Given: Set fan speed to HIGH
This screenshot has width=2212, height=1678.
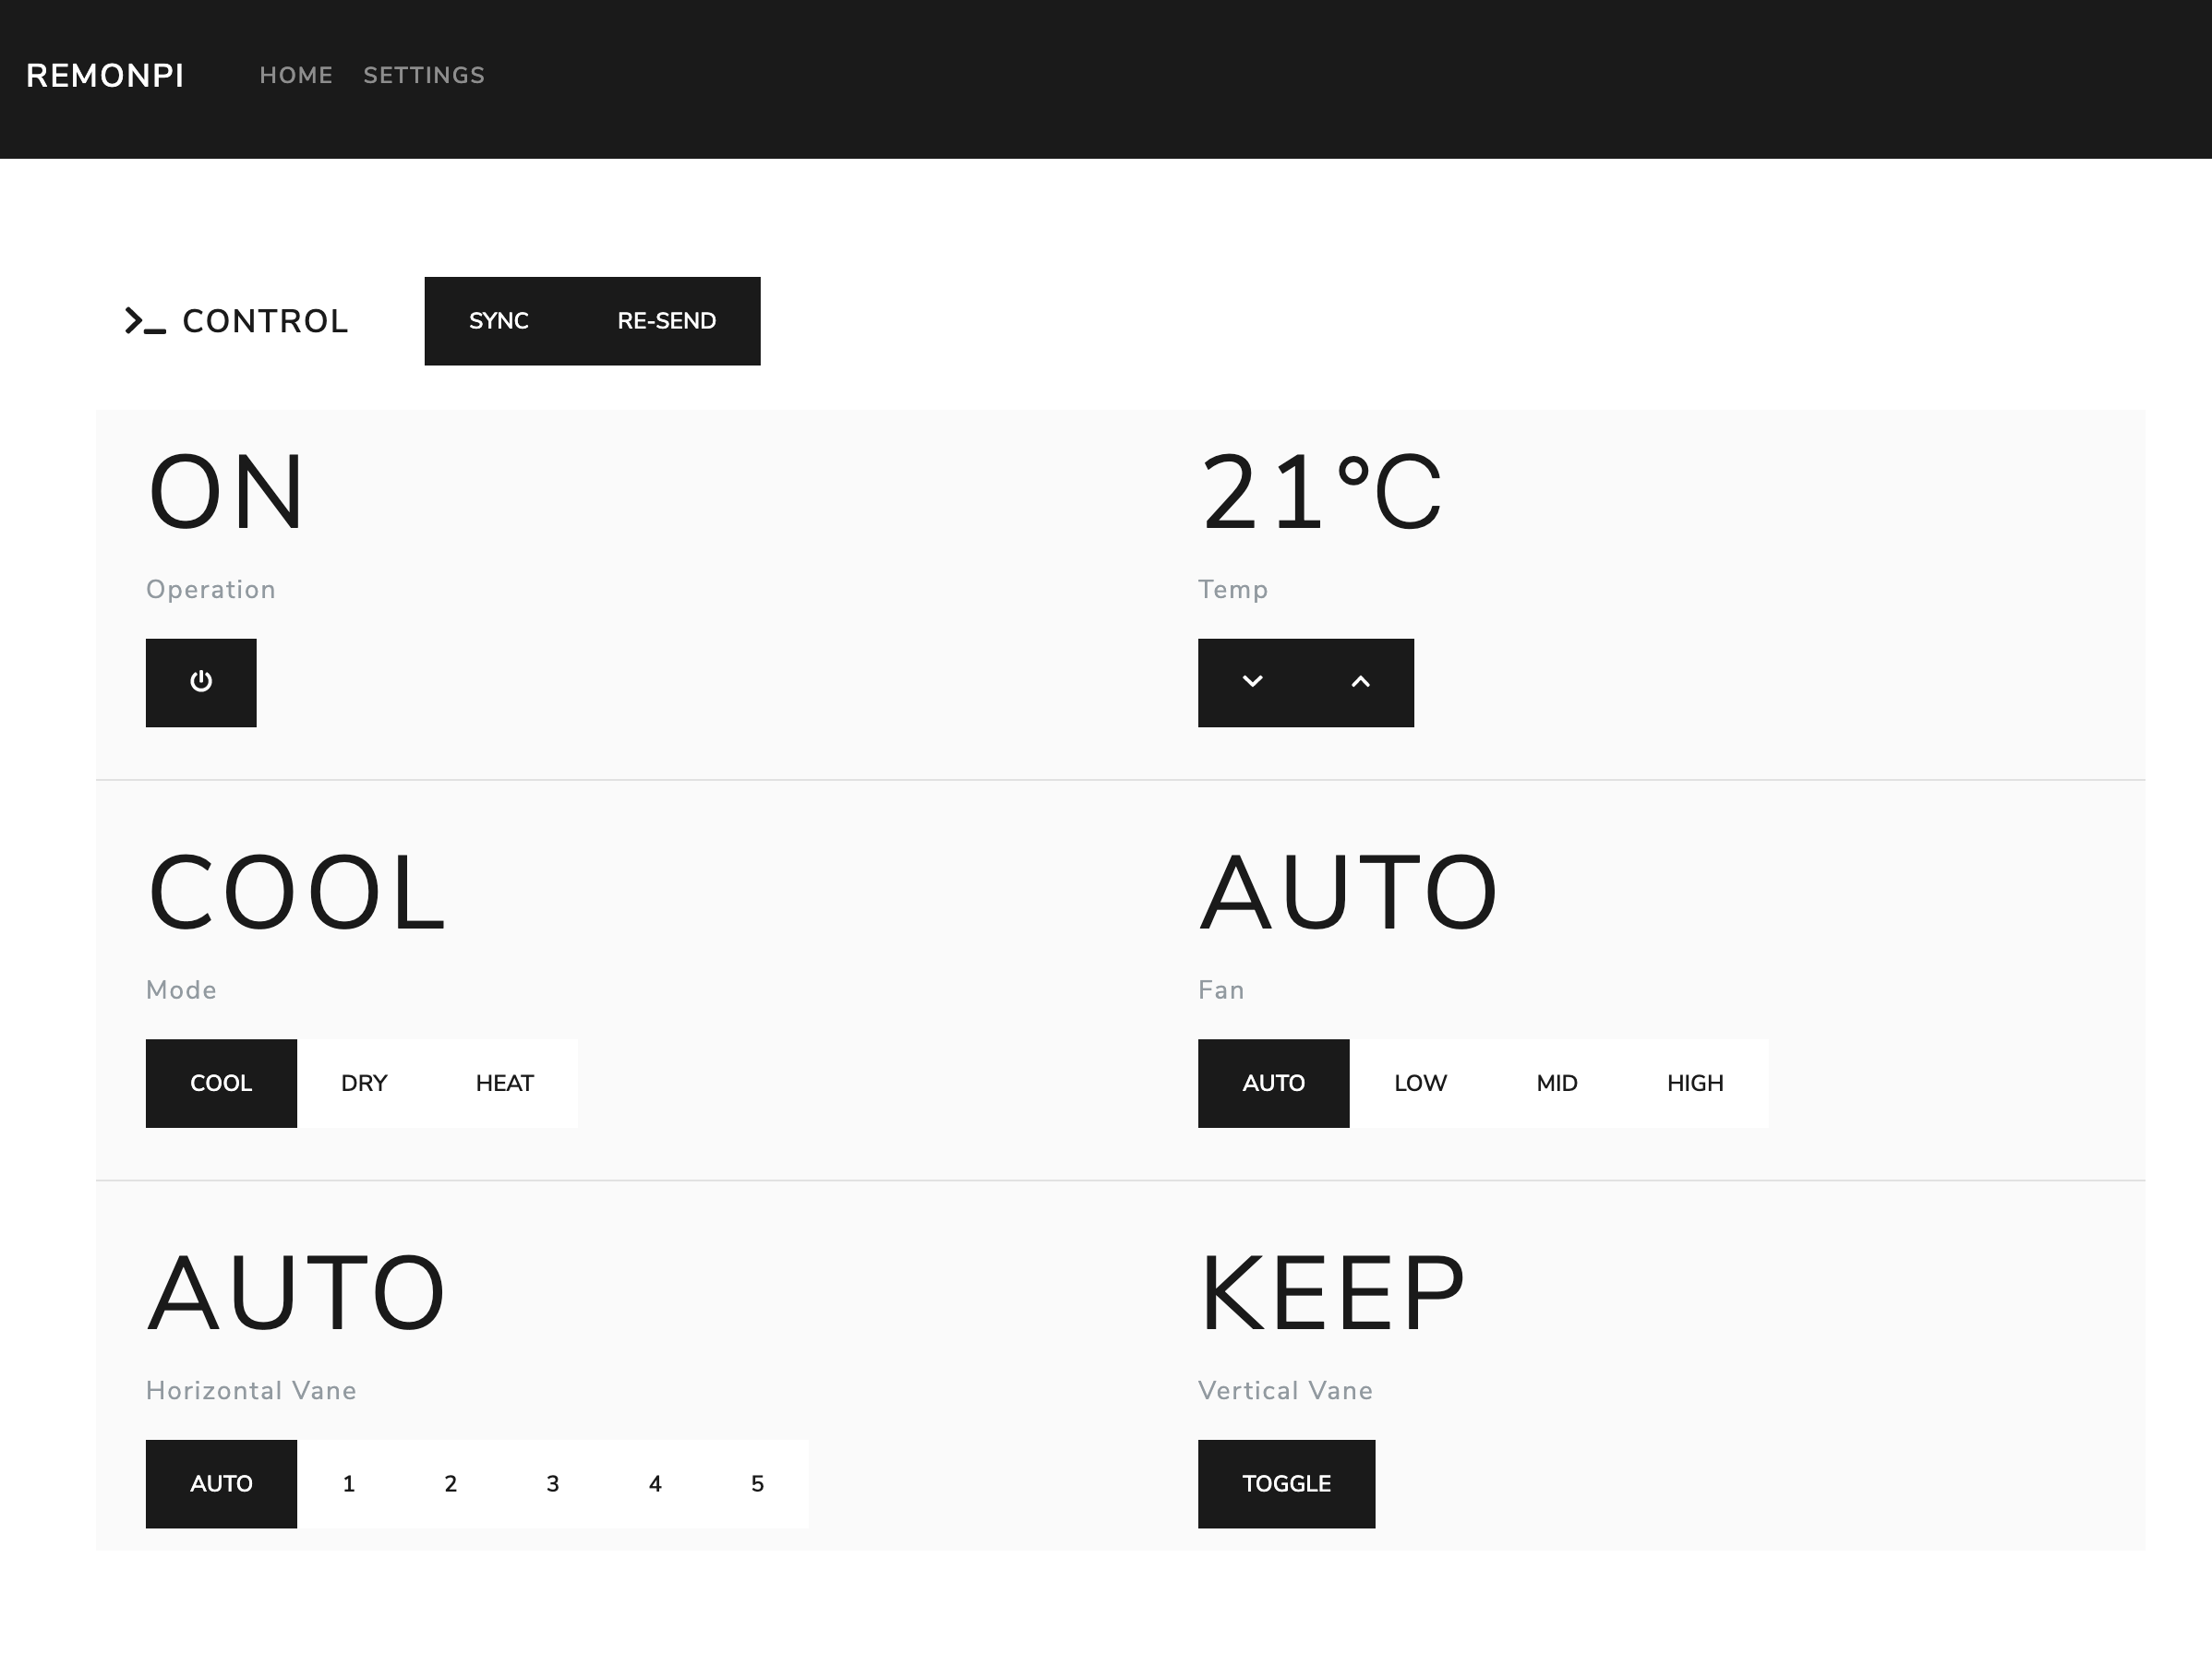Looking at the screenshot, I should tap(1695, 1083).
